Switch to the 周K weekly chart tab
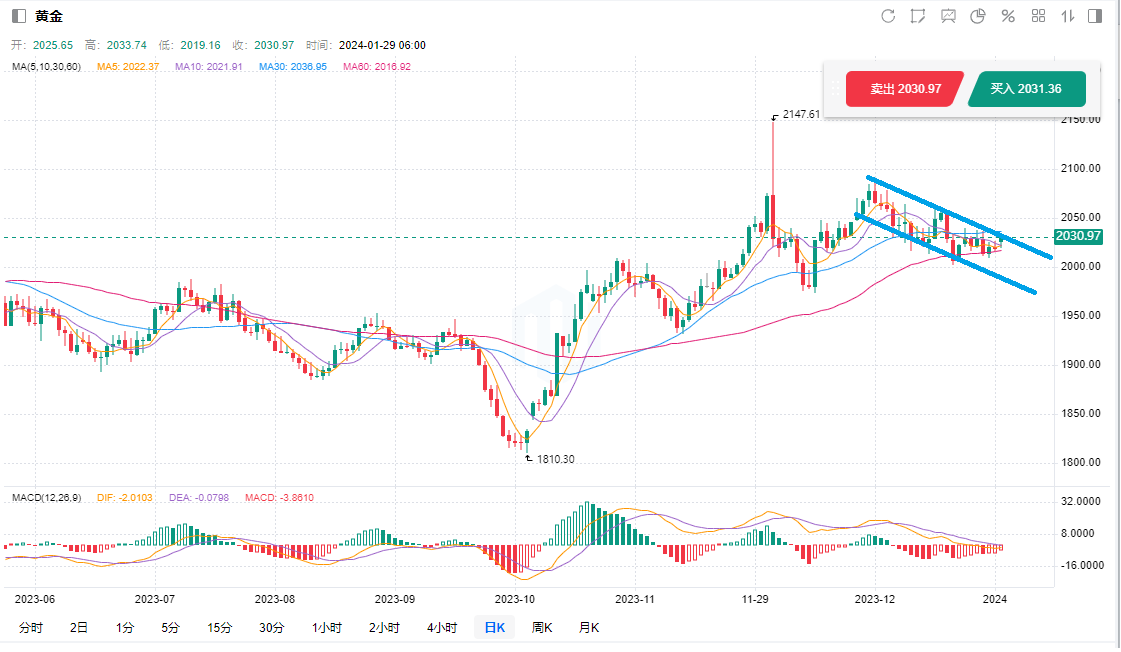 [542, 628]
